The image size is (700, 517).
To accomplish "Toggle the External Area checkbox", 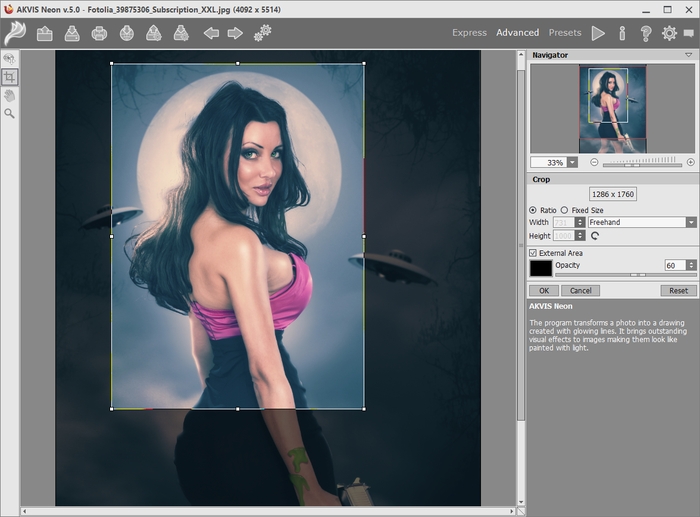I will click(533, 253).
